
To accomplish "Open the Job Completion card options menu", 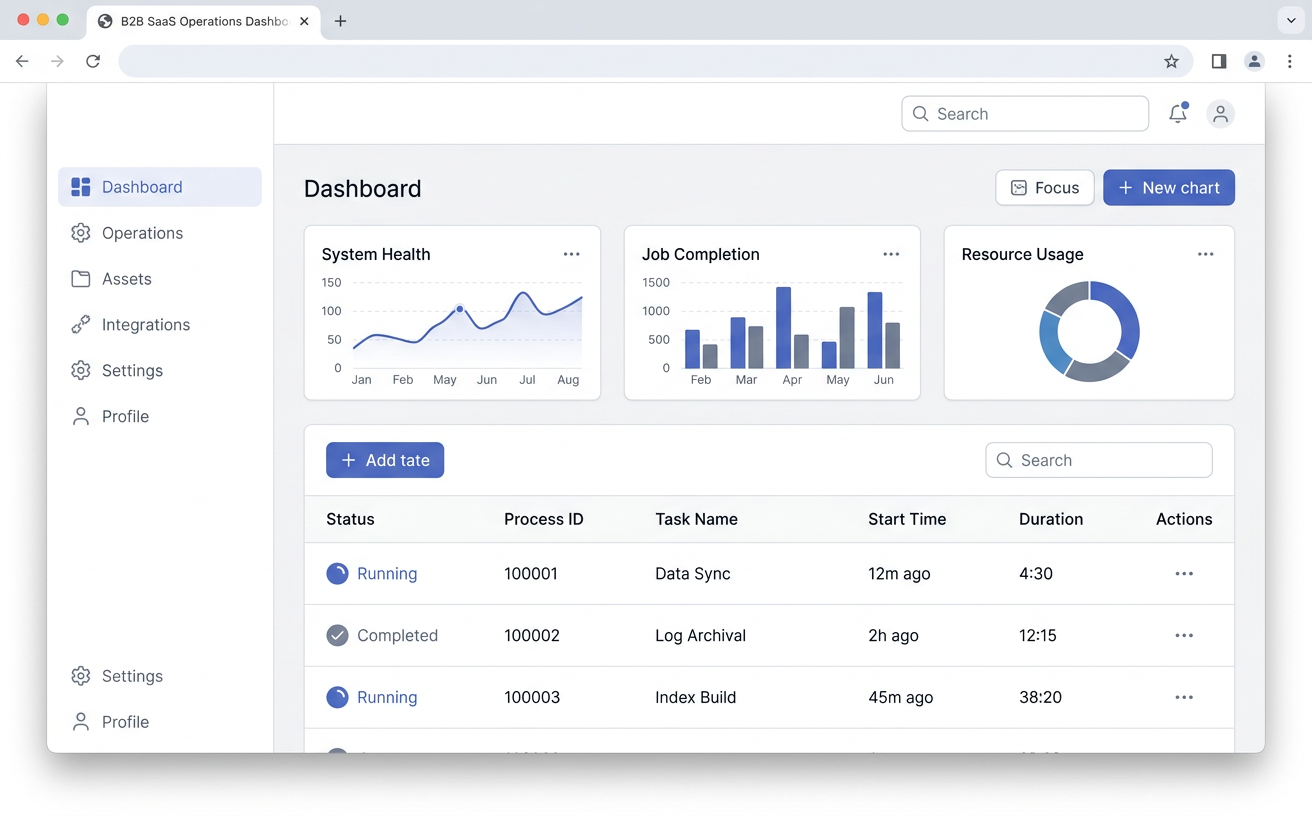I will coord(891,254).
